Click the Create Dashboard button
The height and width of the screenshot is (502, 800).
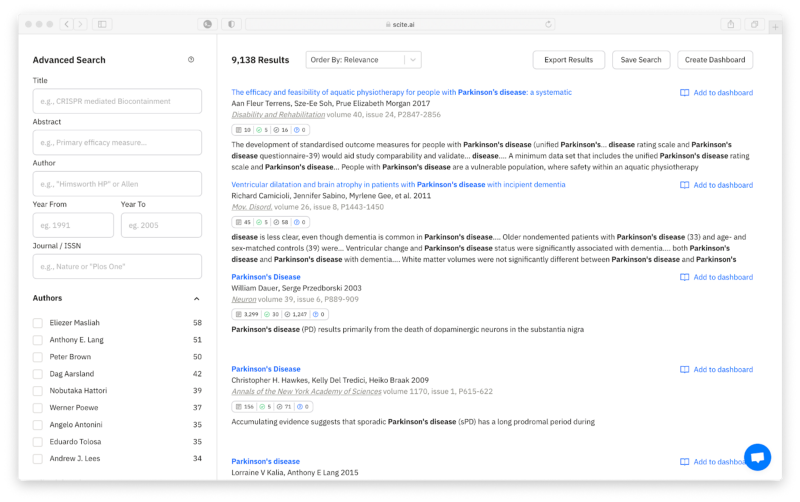(x=714, y=60)
